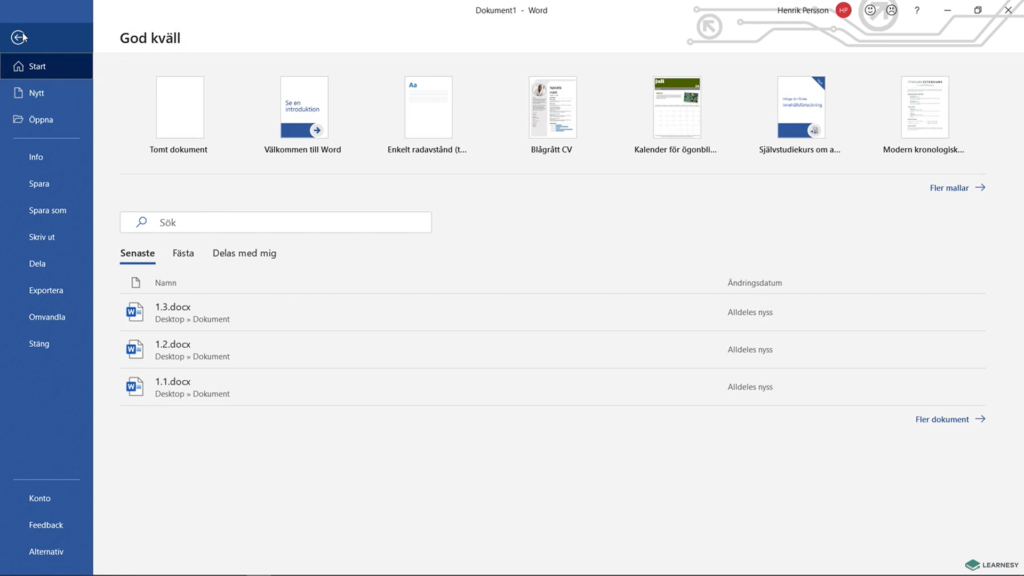Click Word file icon beside 1.2.docx
This screenshot has height=576, width=1024.
(x=135, y=349)
